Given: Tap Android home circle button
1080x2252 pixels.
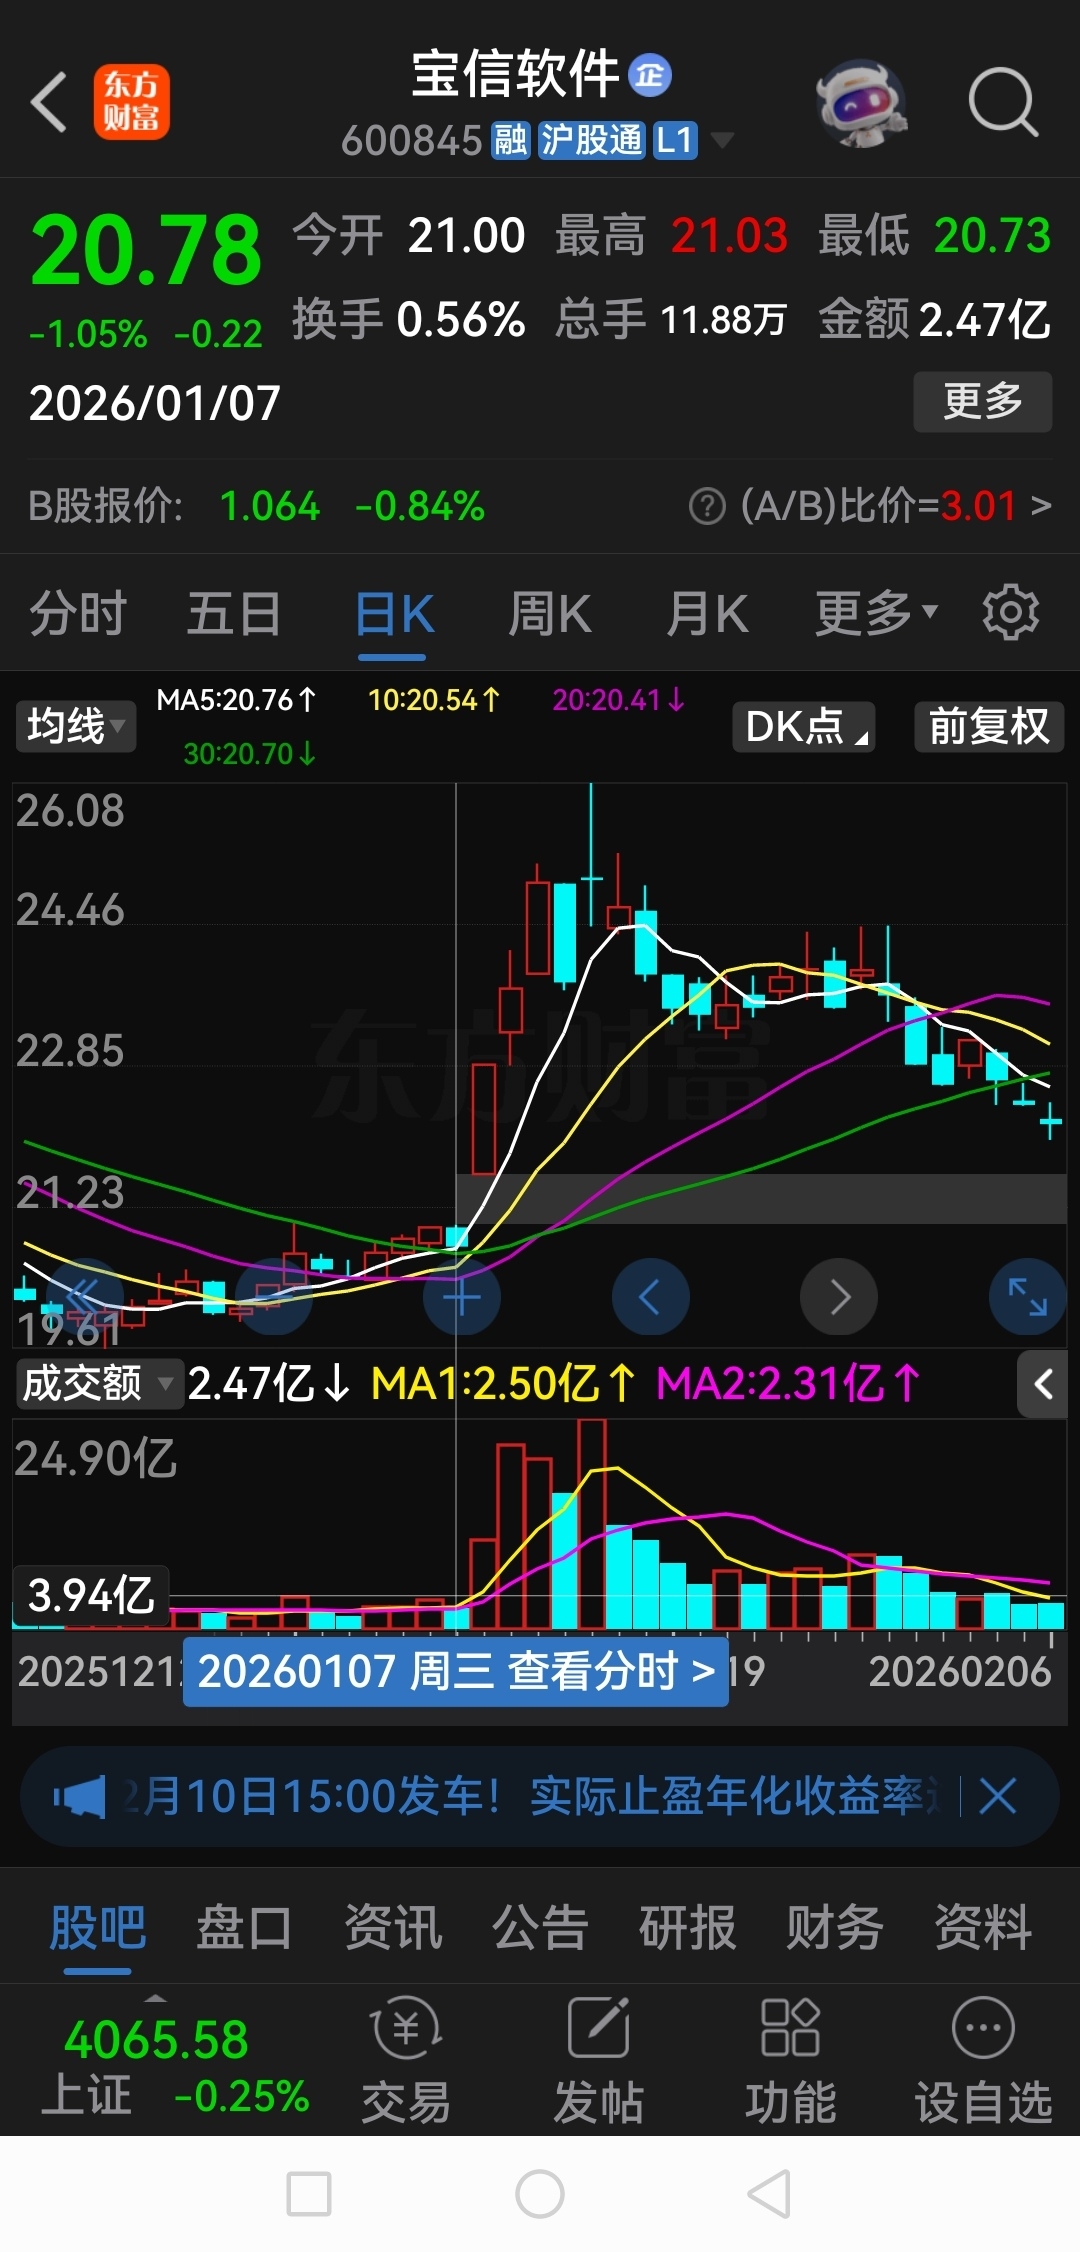Looking at the screenshot, I should [x=540, y=2194].
